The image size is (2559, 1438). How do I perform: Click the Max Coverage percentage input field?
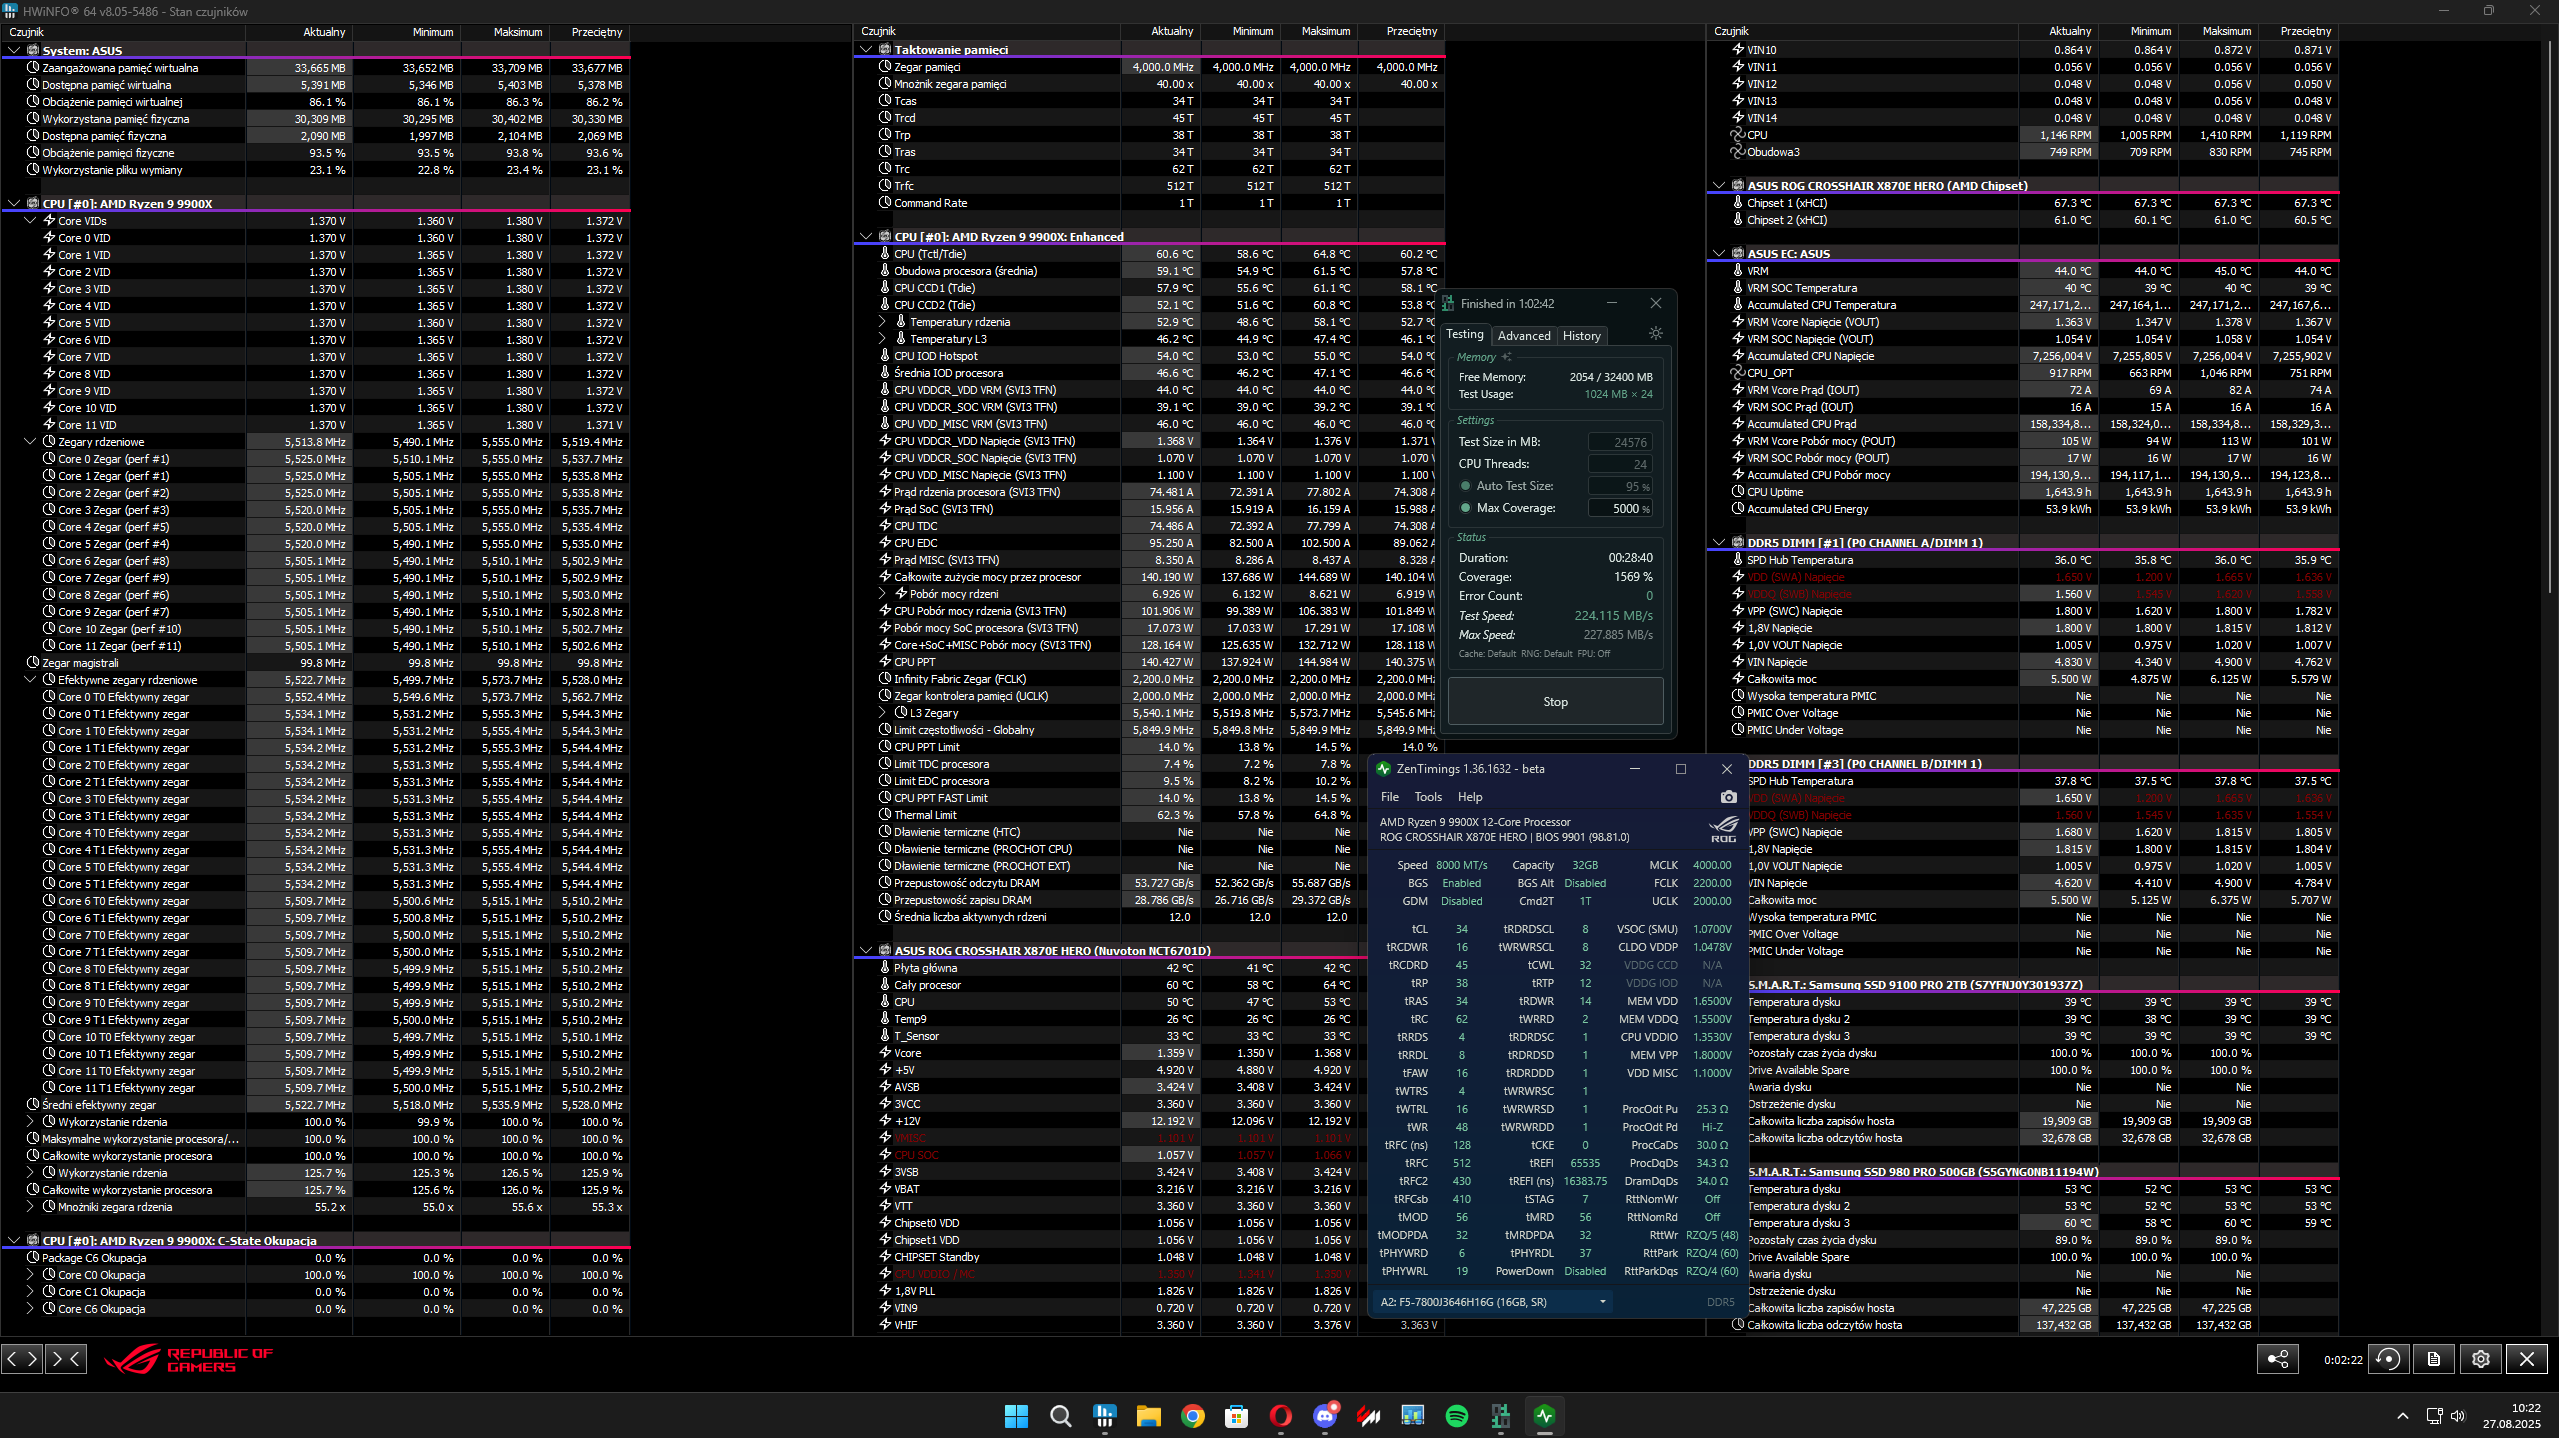(x=1620, y=508)
